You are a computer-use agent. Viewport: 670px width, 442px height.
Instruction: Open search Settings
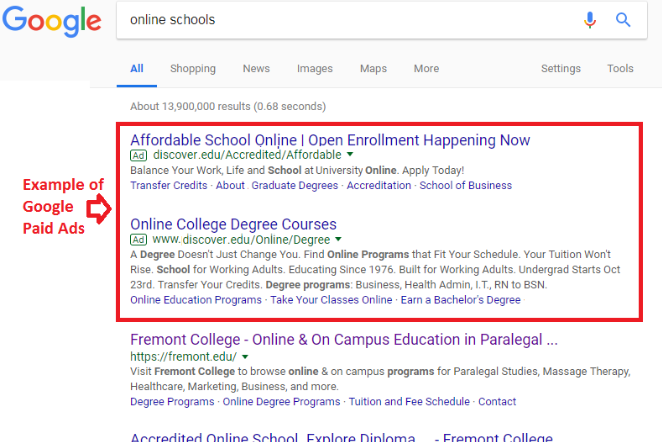(561, 68)
